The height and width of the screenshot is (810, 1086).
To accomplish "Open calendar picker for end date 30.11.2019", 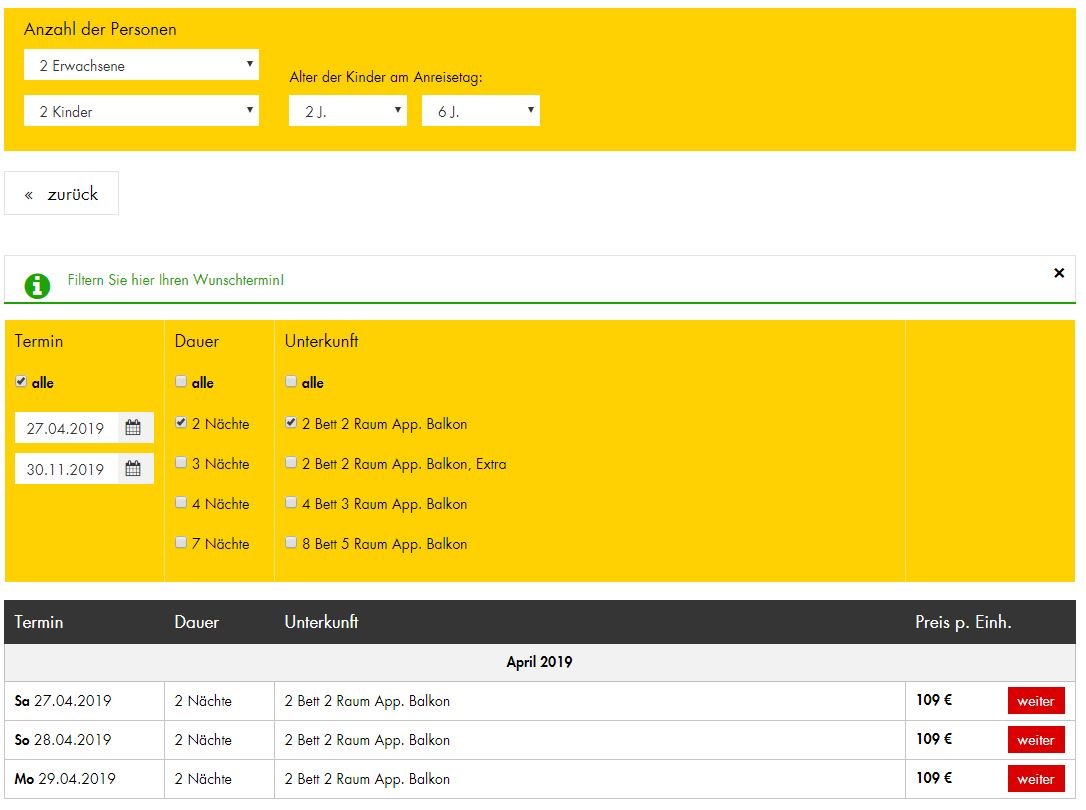I will [x=133, y=469].
